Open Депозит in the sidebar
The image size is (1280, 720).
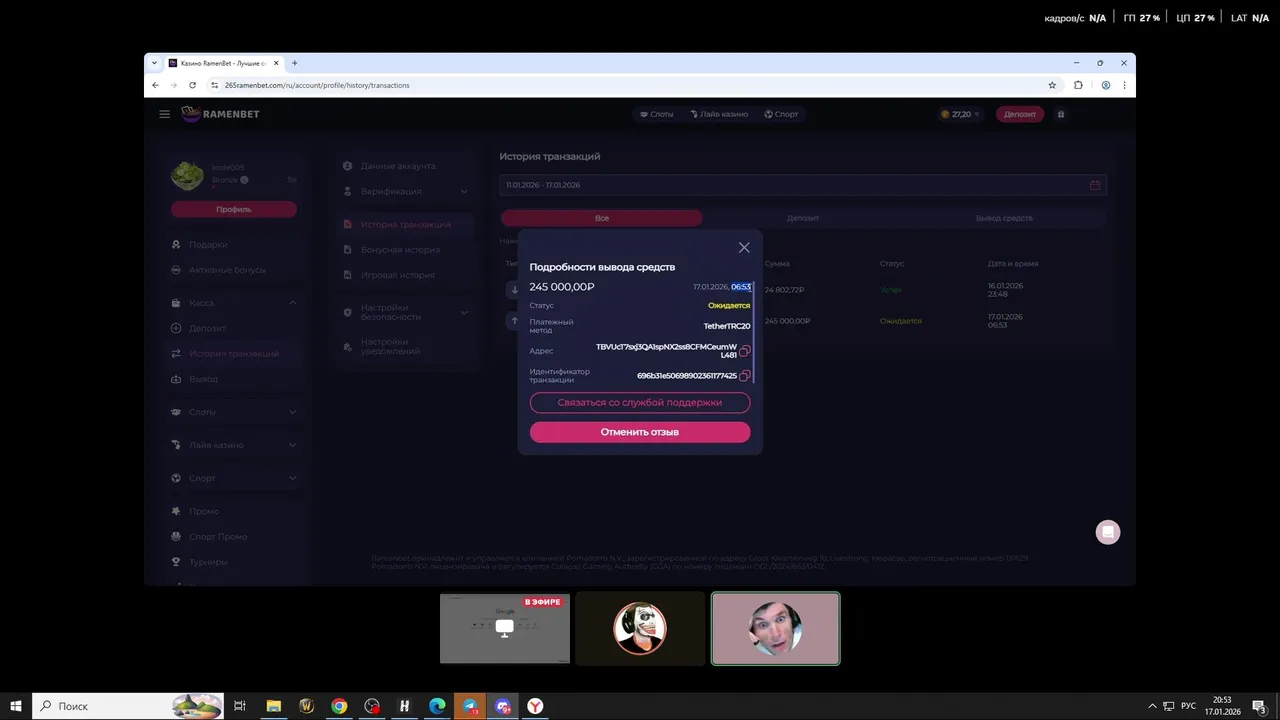pos(207,328)
